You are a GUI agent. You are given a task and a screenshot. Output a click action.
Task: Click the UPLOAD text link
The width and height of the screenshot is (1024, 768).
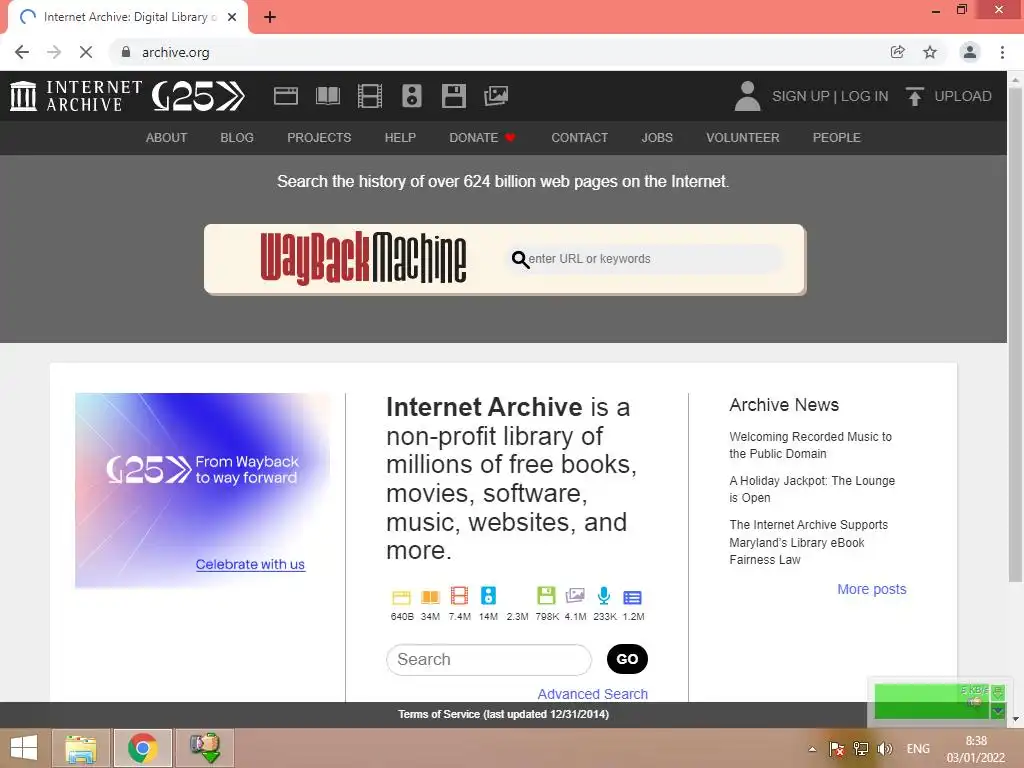963,96
